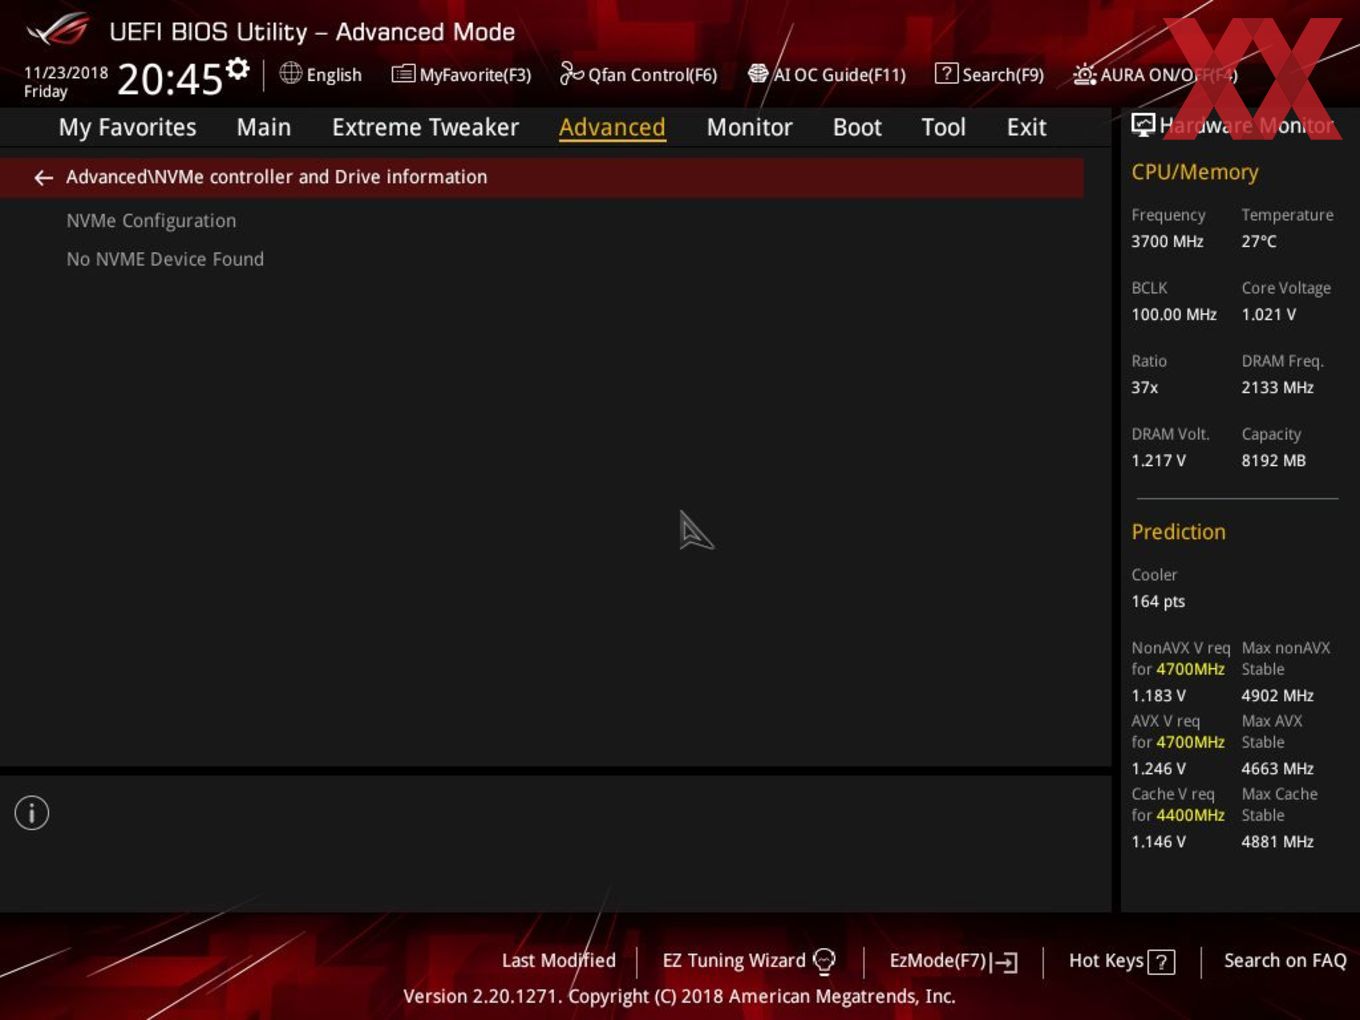This screenshot has width=1360, height=1020.
Task: Show Hot Keys list
Action: (1106, 961)
